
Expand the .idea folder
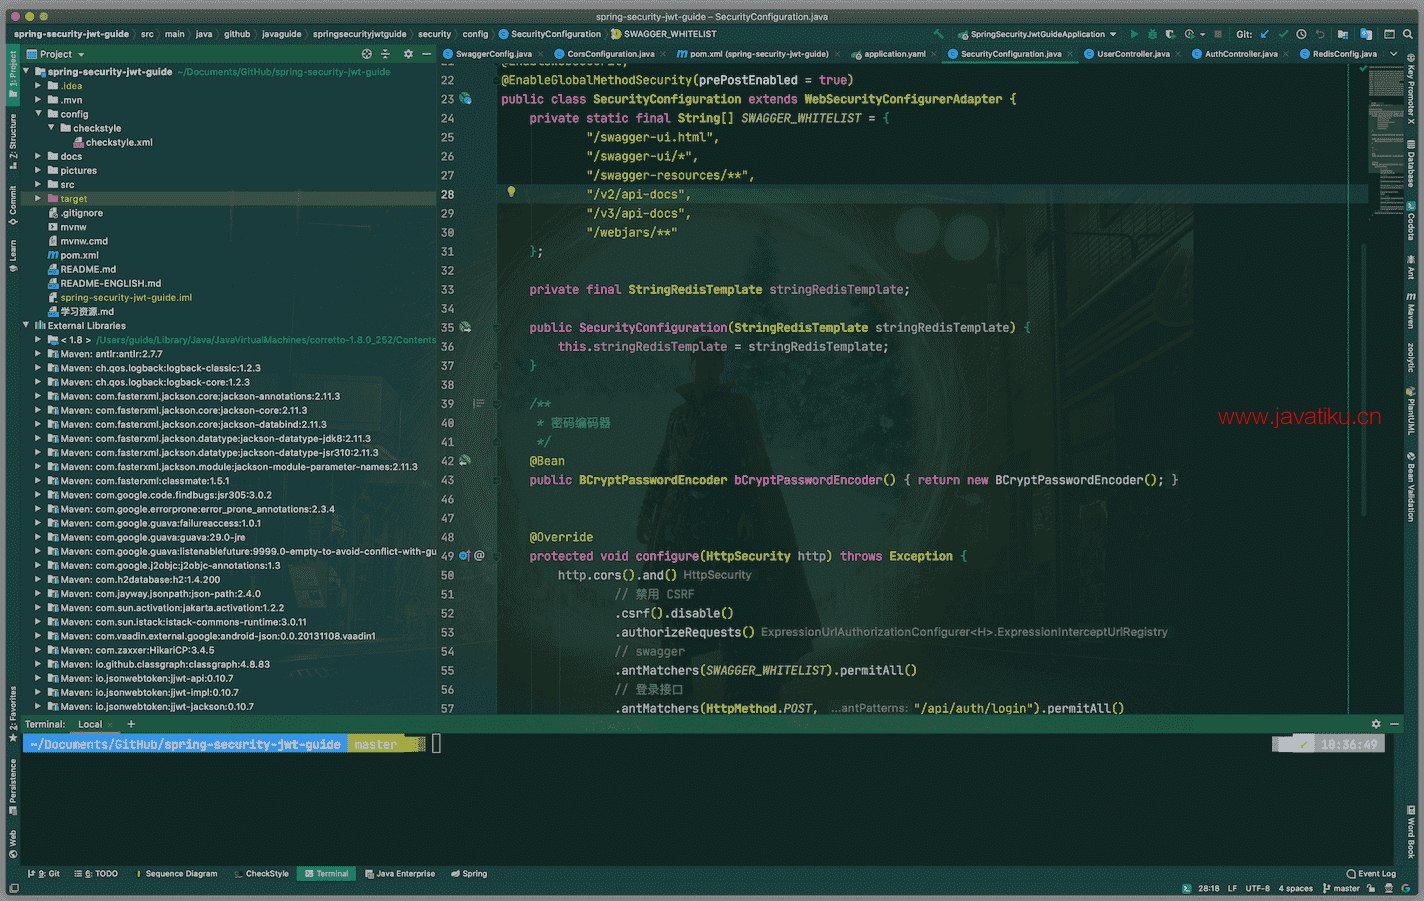coord(38,86)
